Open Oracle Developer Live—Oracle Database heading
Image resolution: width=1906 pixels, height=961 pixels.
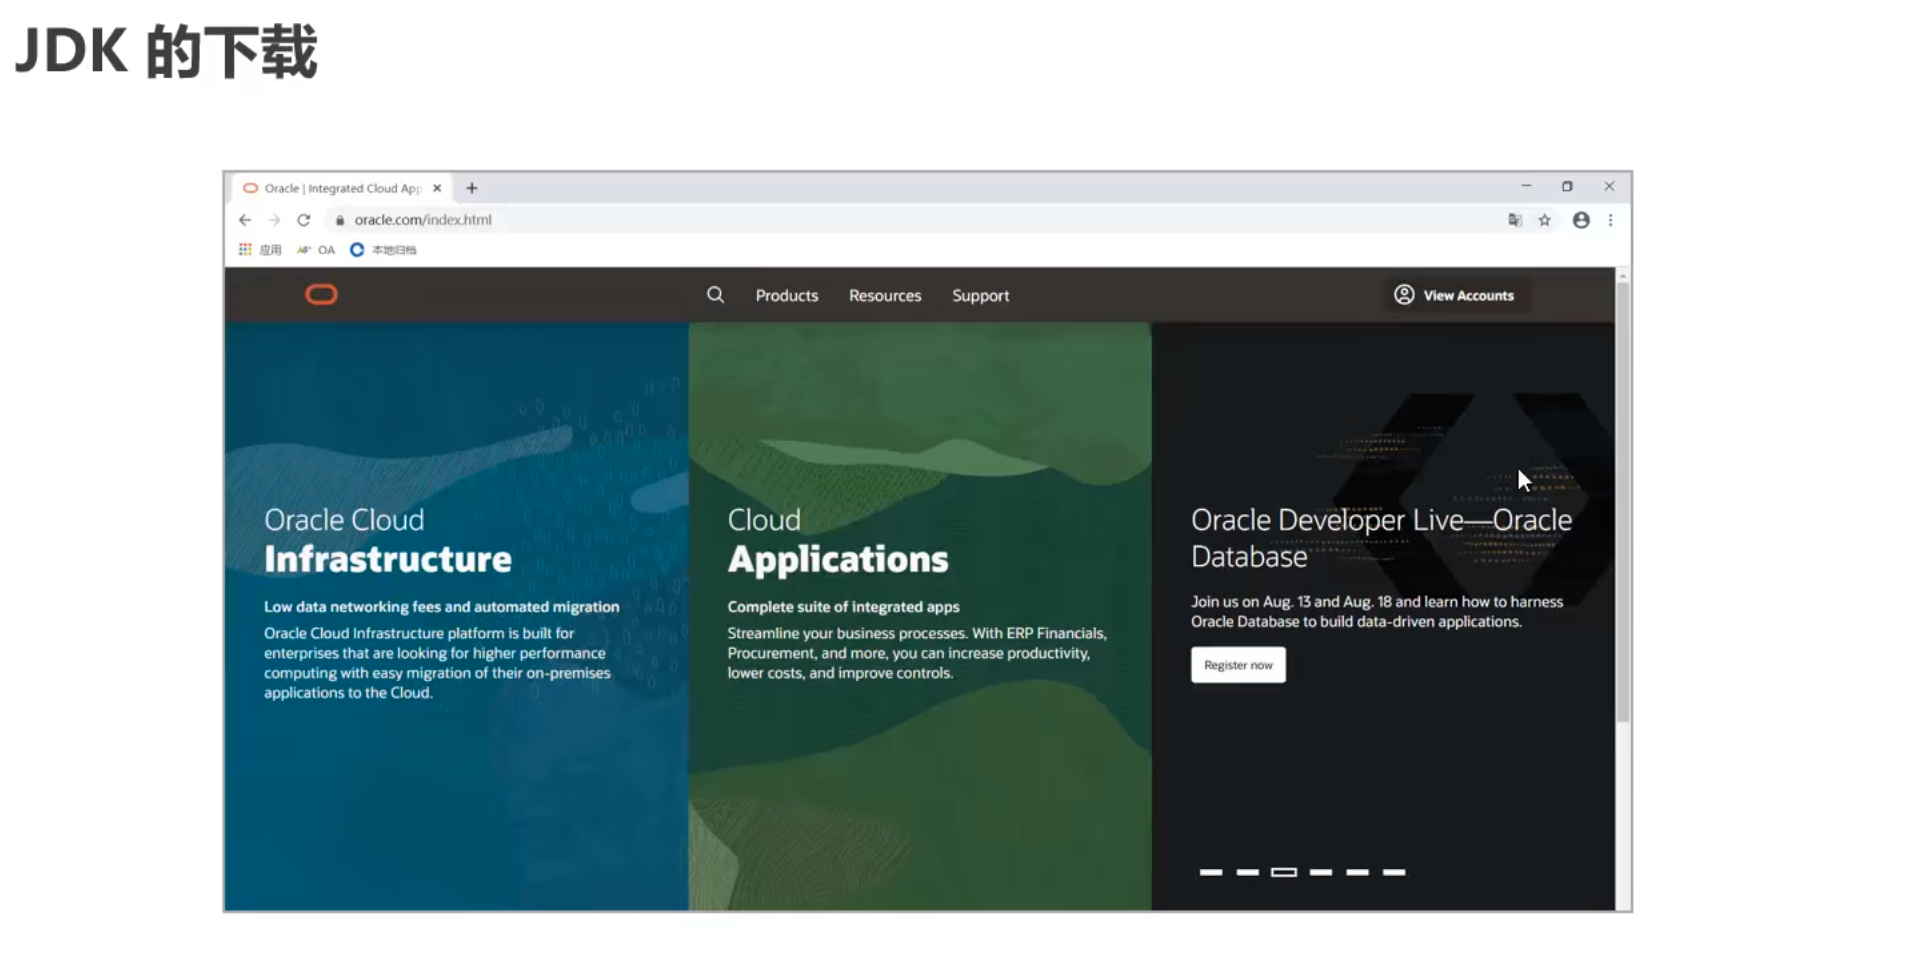(1381, 538)
